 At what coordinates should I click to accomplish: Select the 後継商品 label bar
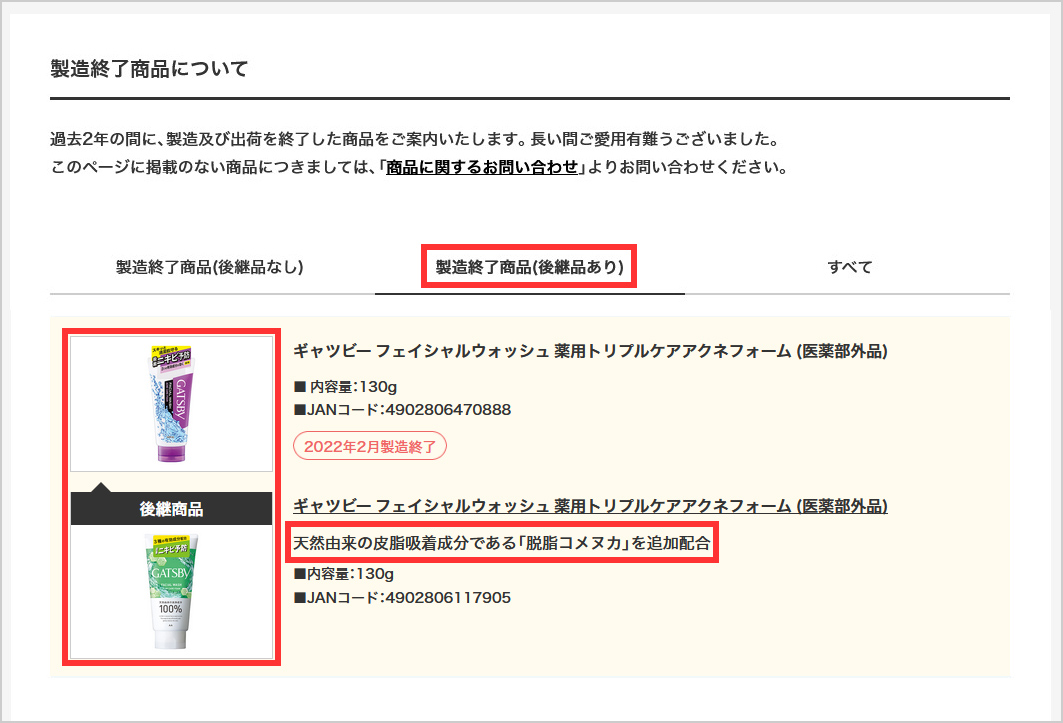(x=172, y=508)
